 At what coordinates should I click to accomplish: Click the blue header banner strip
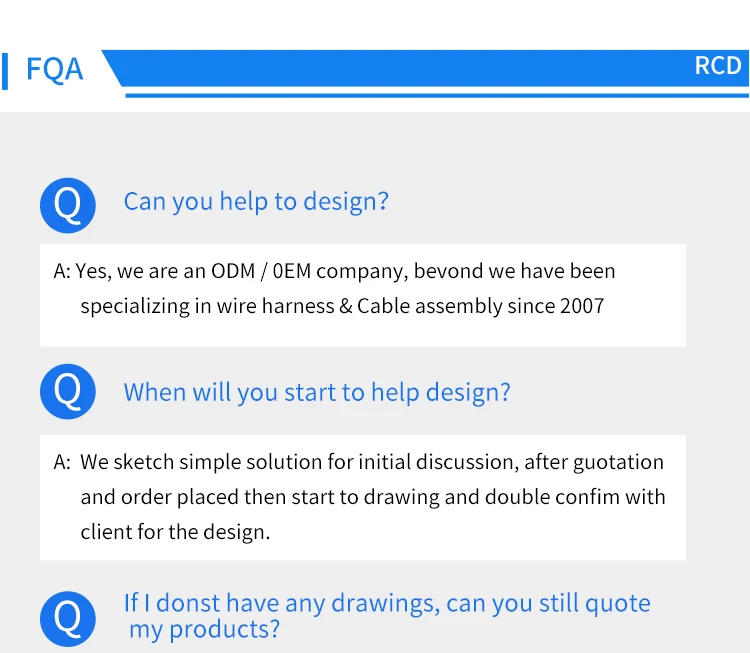[x=425, y=68]
